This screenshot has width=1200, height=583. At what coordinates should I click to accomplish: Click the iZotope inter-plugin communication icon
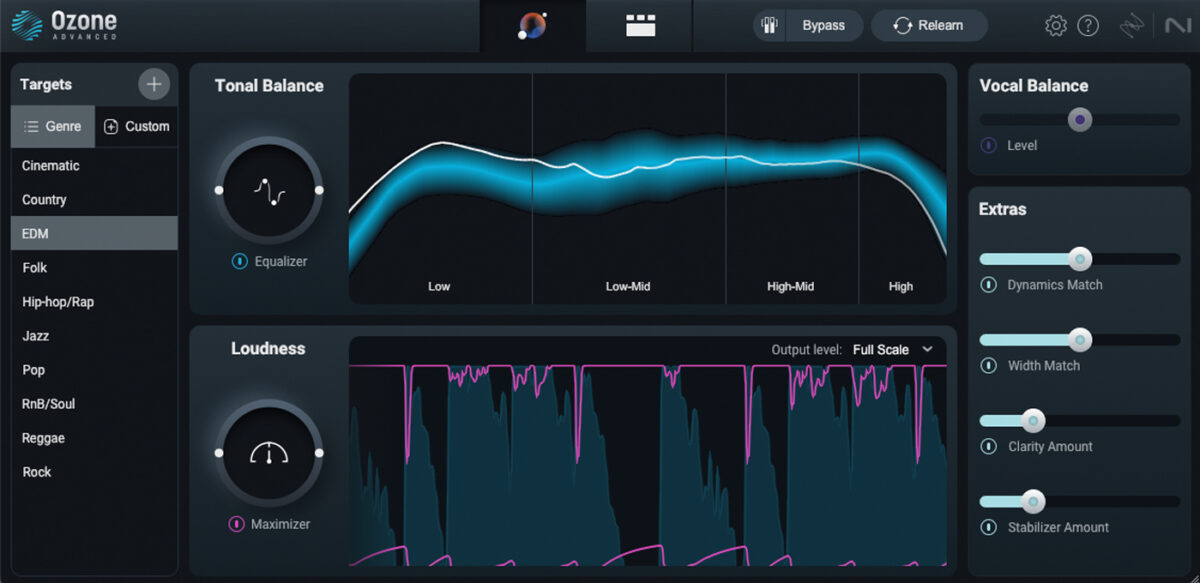point(1132,26)
